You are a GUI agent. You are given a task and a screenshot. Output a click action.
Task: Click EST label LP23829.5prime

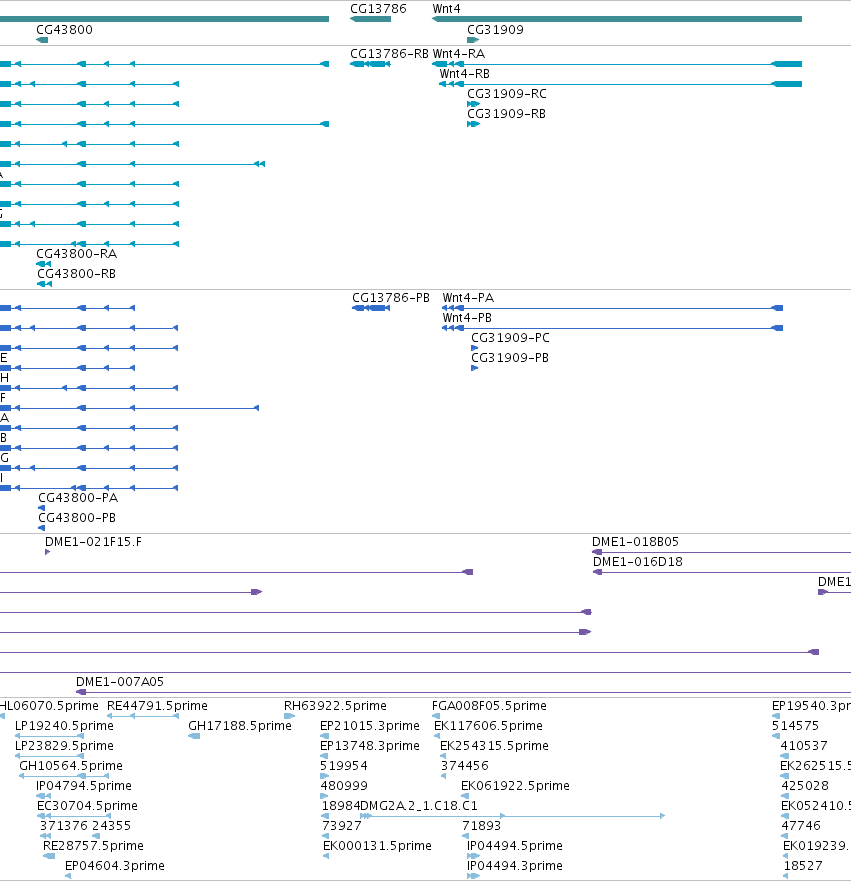coord(64,746)
